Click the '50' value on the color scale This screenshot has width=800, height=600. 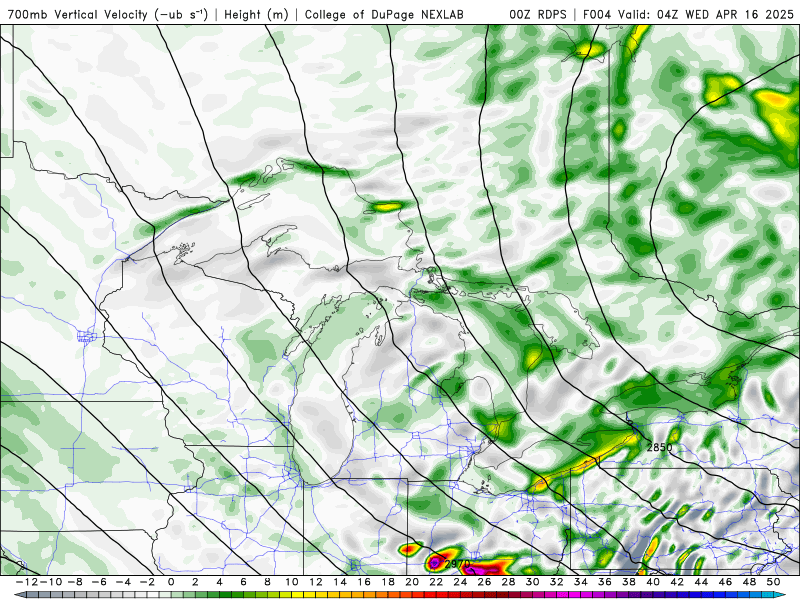[x=773, y=582]
